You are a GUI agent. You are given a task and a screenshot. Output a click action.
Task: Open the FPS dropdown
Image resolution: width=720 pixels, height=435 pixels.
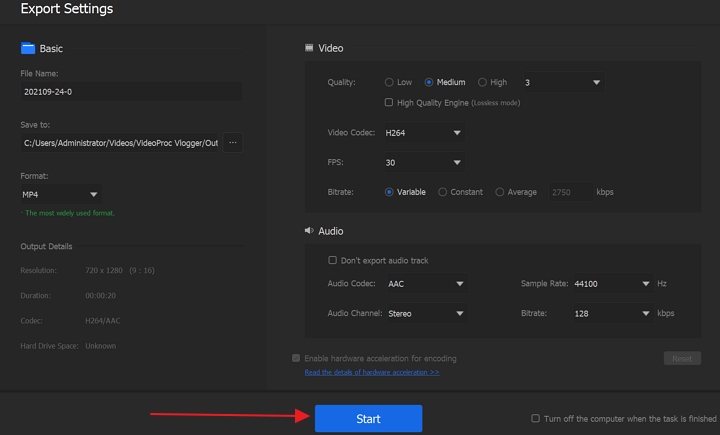pos(425,162)
